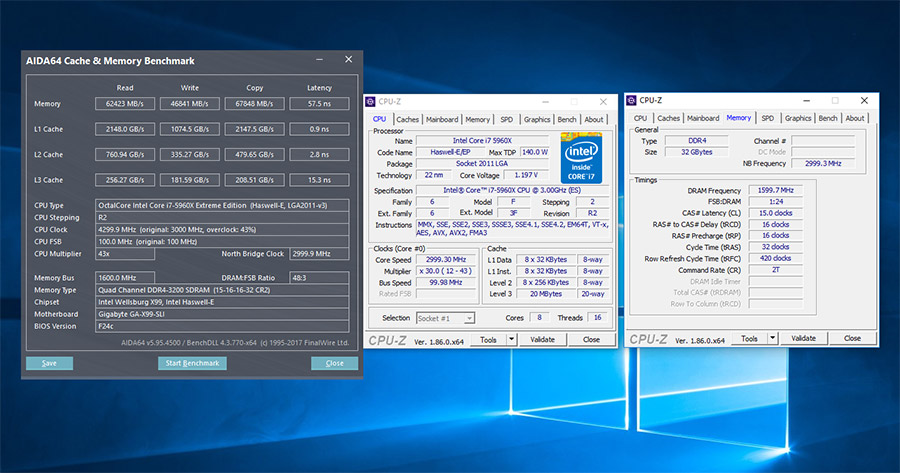The height and width of the screenshot is (473, 900).
Task: Click the Name field Intel Core i7 5960X
Action: coord(482,141)
